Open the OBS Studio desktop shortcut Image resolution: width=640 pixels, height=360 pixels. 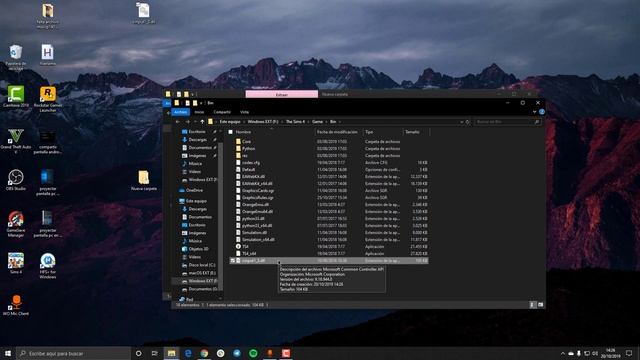[16, 180]
